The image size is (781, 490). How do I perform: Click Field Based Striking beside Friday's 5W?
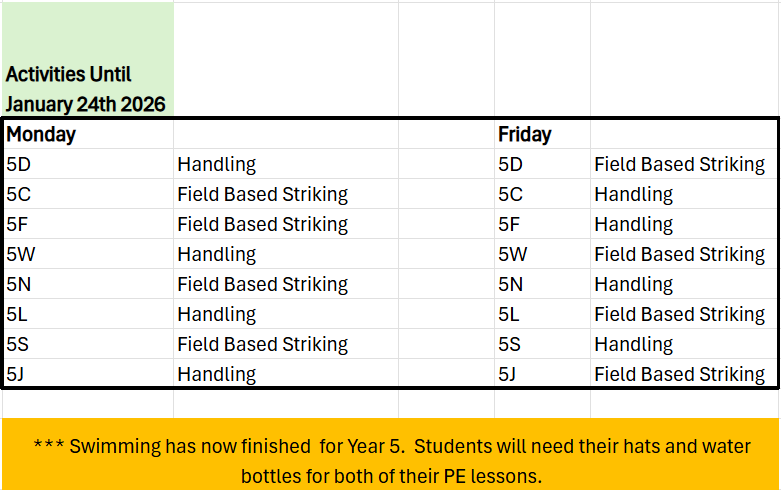[x=679, y=254]
